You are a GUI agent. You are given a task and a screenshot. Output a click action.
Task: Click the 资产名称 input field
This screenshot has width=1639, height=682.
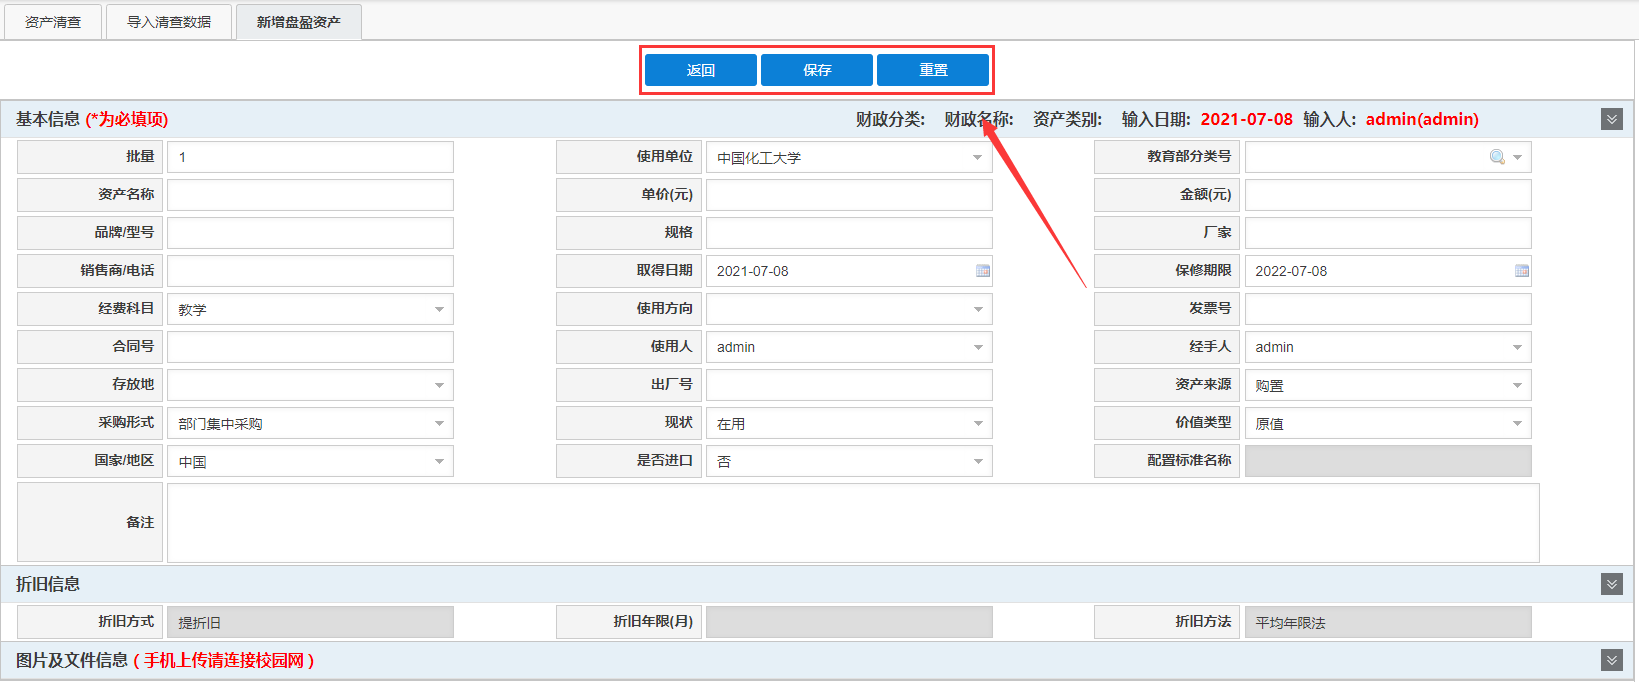coord(310,195)
